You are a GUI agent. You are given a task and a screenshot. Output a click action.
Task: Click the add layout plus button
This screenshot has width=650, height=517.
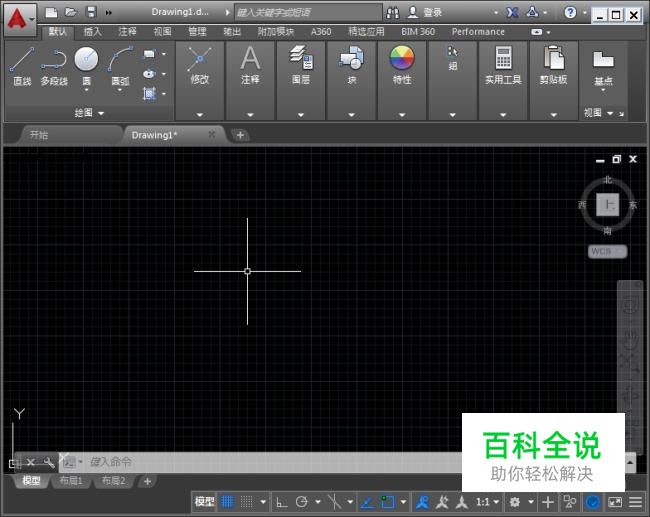pyautogui.click(x=148, y=481)
